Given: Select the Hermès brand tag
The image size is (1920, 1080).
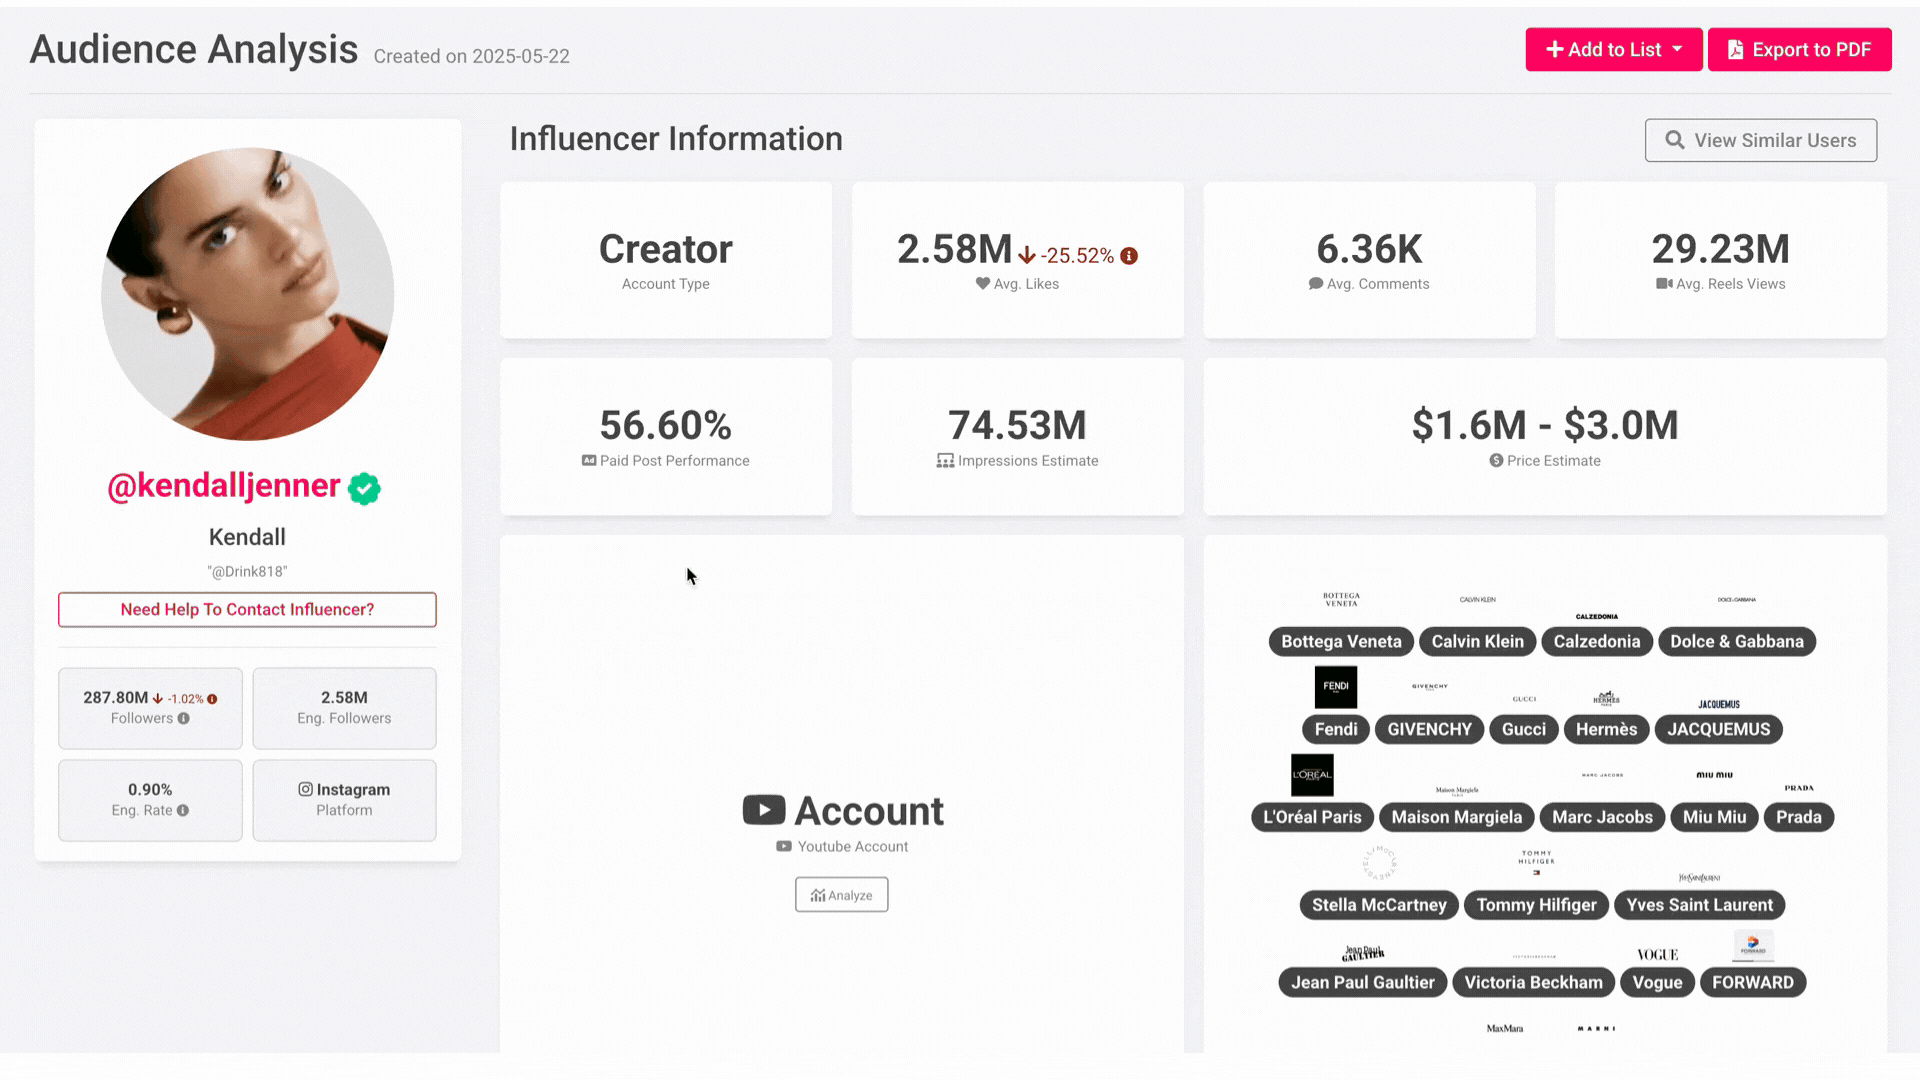Looking at the screenshot, I should (x=1606, y=730).
